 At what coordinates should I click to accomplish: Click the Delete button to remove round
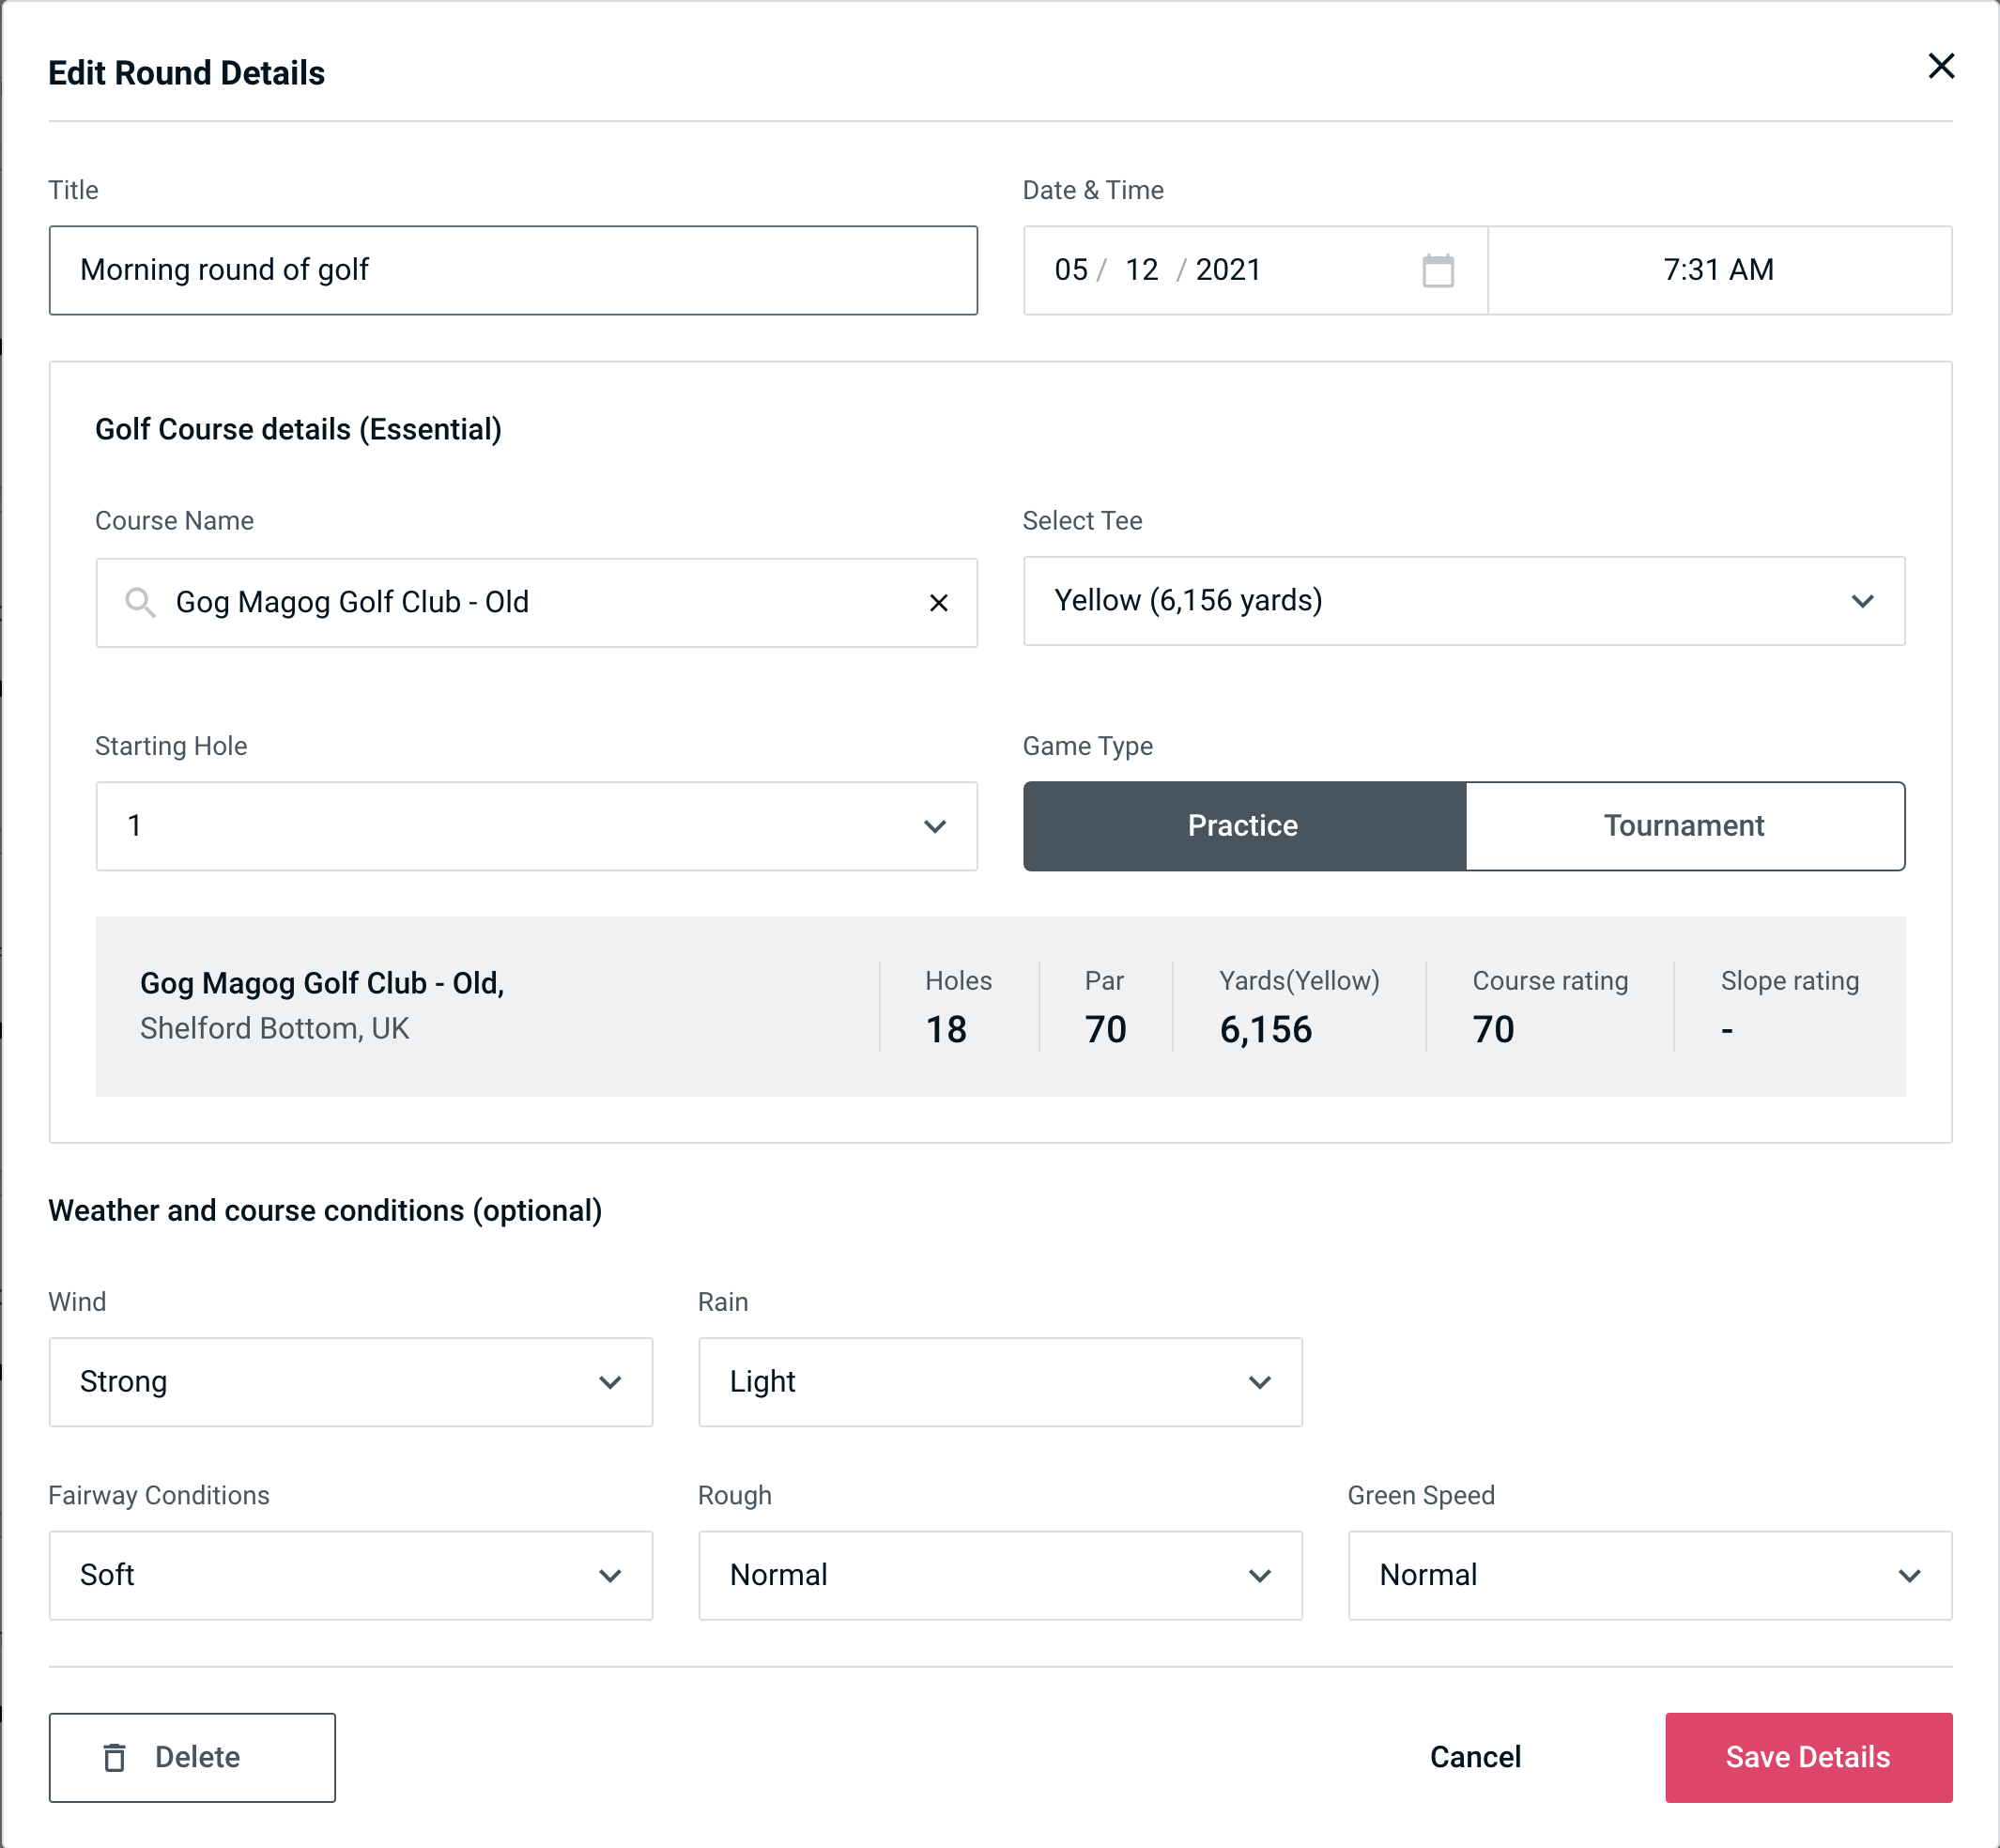[x=193, y=1756]
